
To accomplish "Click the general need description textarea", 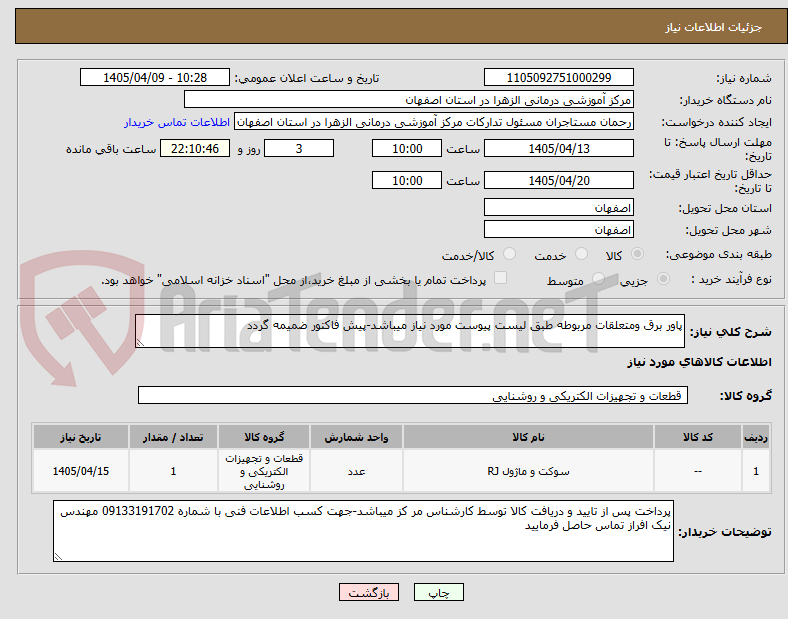I will click(410, 331).
